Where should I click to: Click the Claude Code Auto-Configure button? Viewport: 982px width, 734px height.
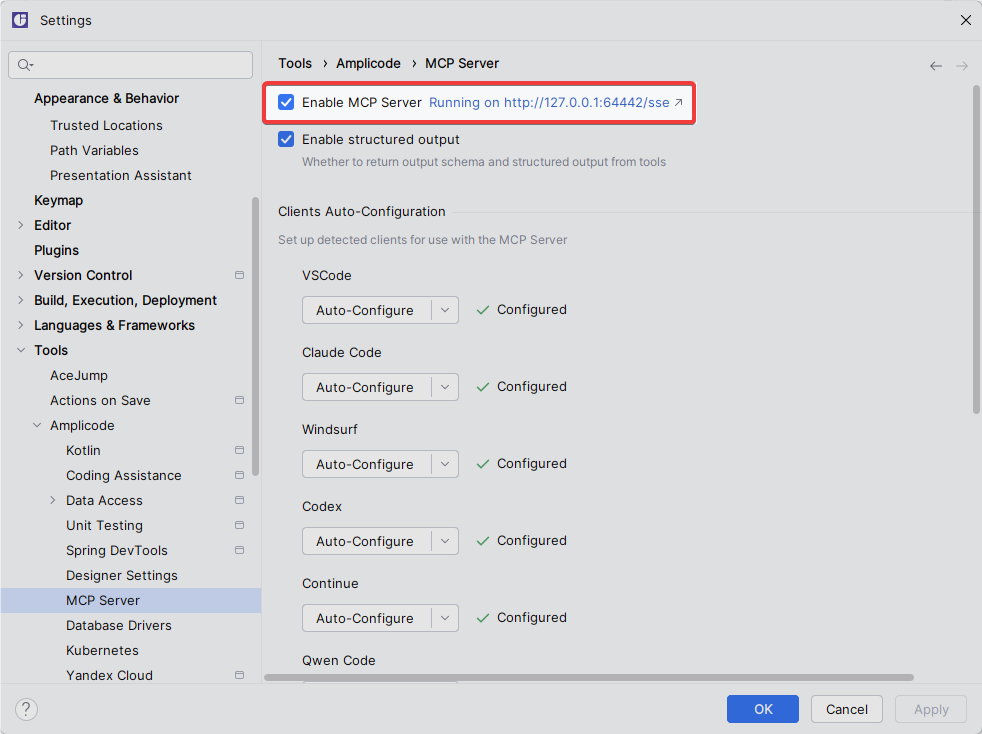coord(366,387)
